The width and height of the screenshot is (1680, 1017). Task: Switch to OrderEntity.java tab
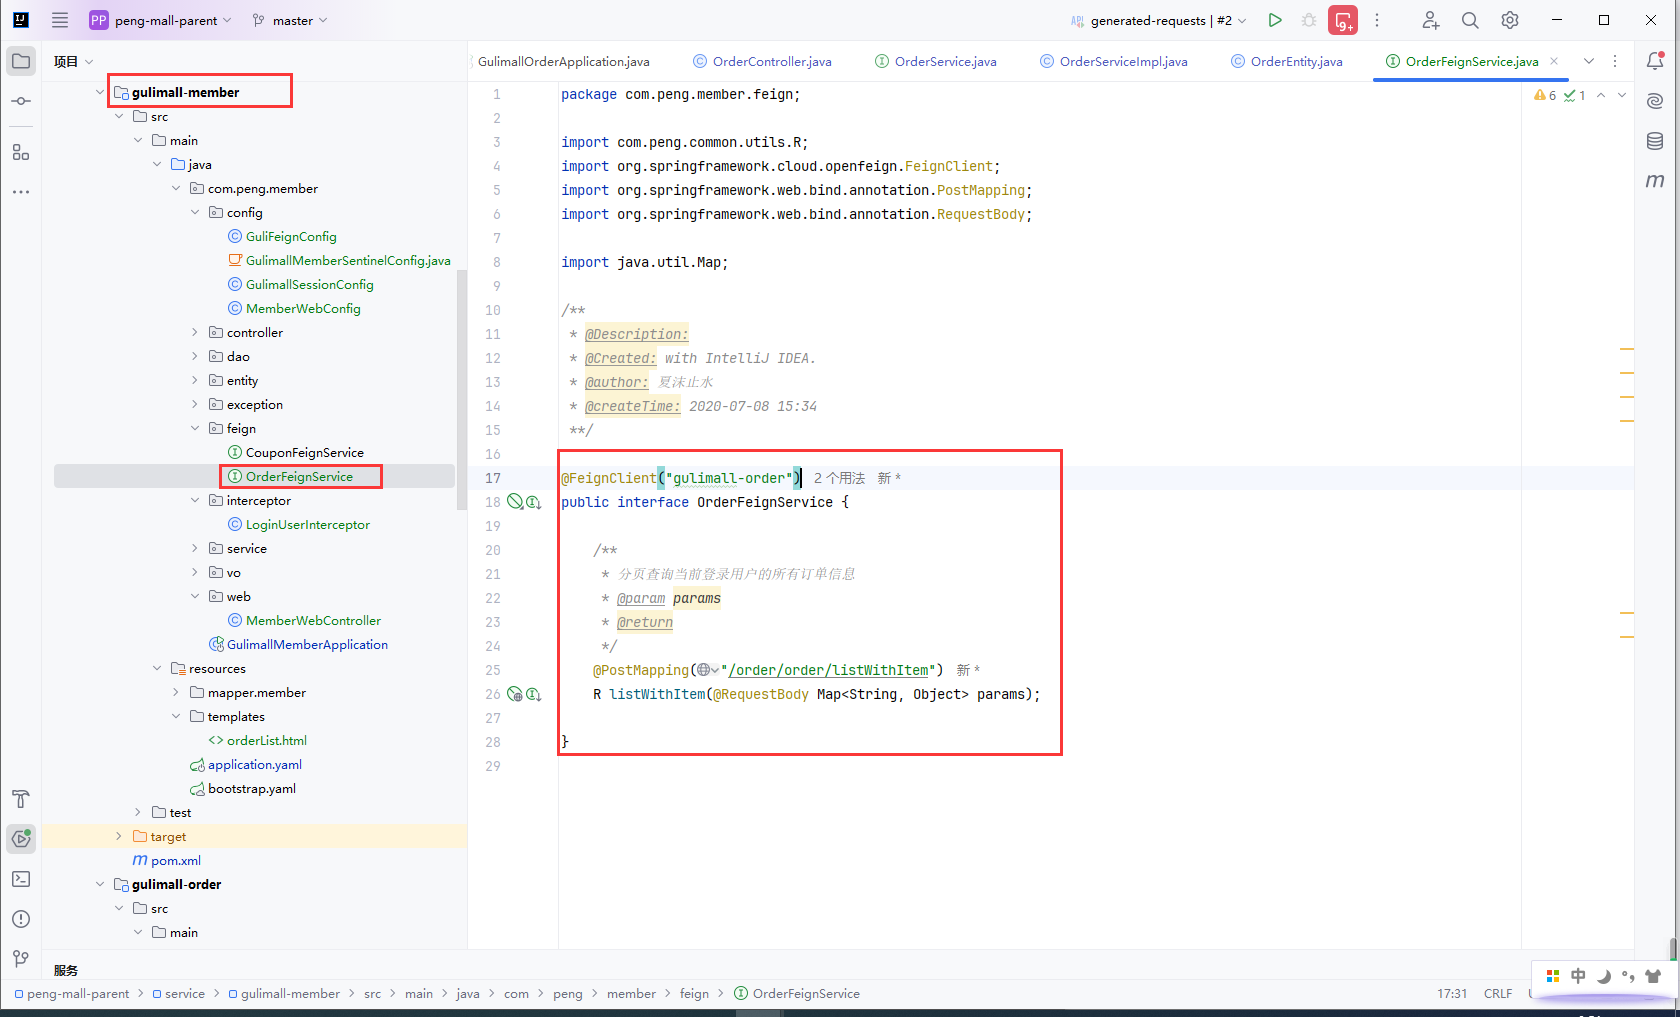pyautogui.click(x=1287, y=61)
